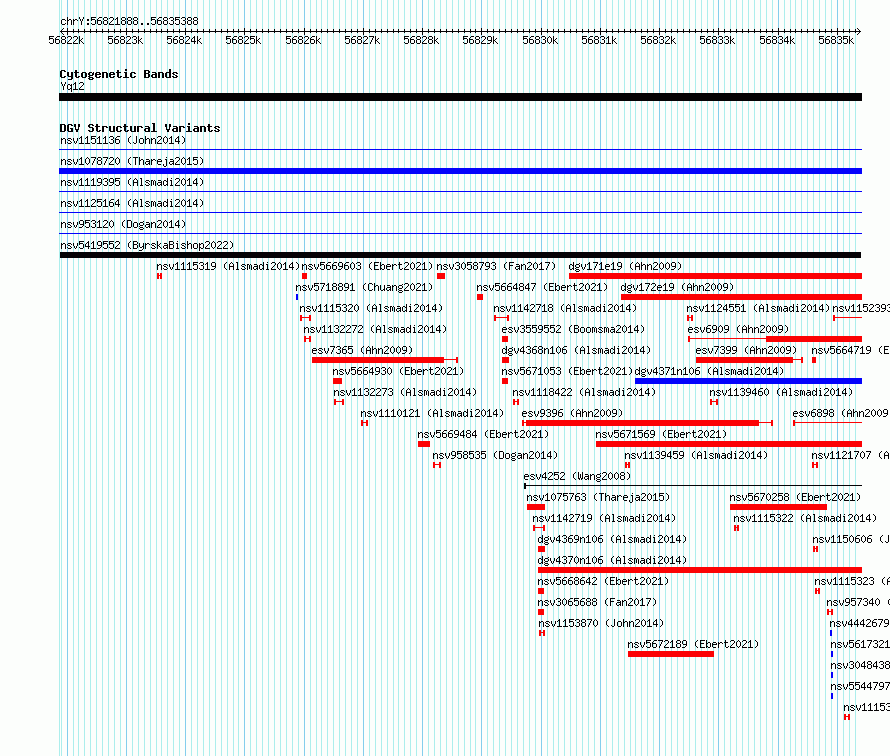The width and height of the screenshot is (890, 756).
Task: Click the nsv3065688 (Fan2017) label
Action: click(x=597, y=602)
